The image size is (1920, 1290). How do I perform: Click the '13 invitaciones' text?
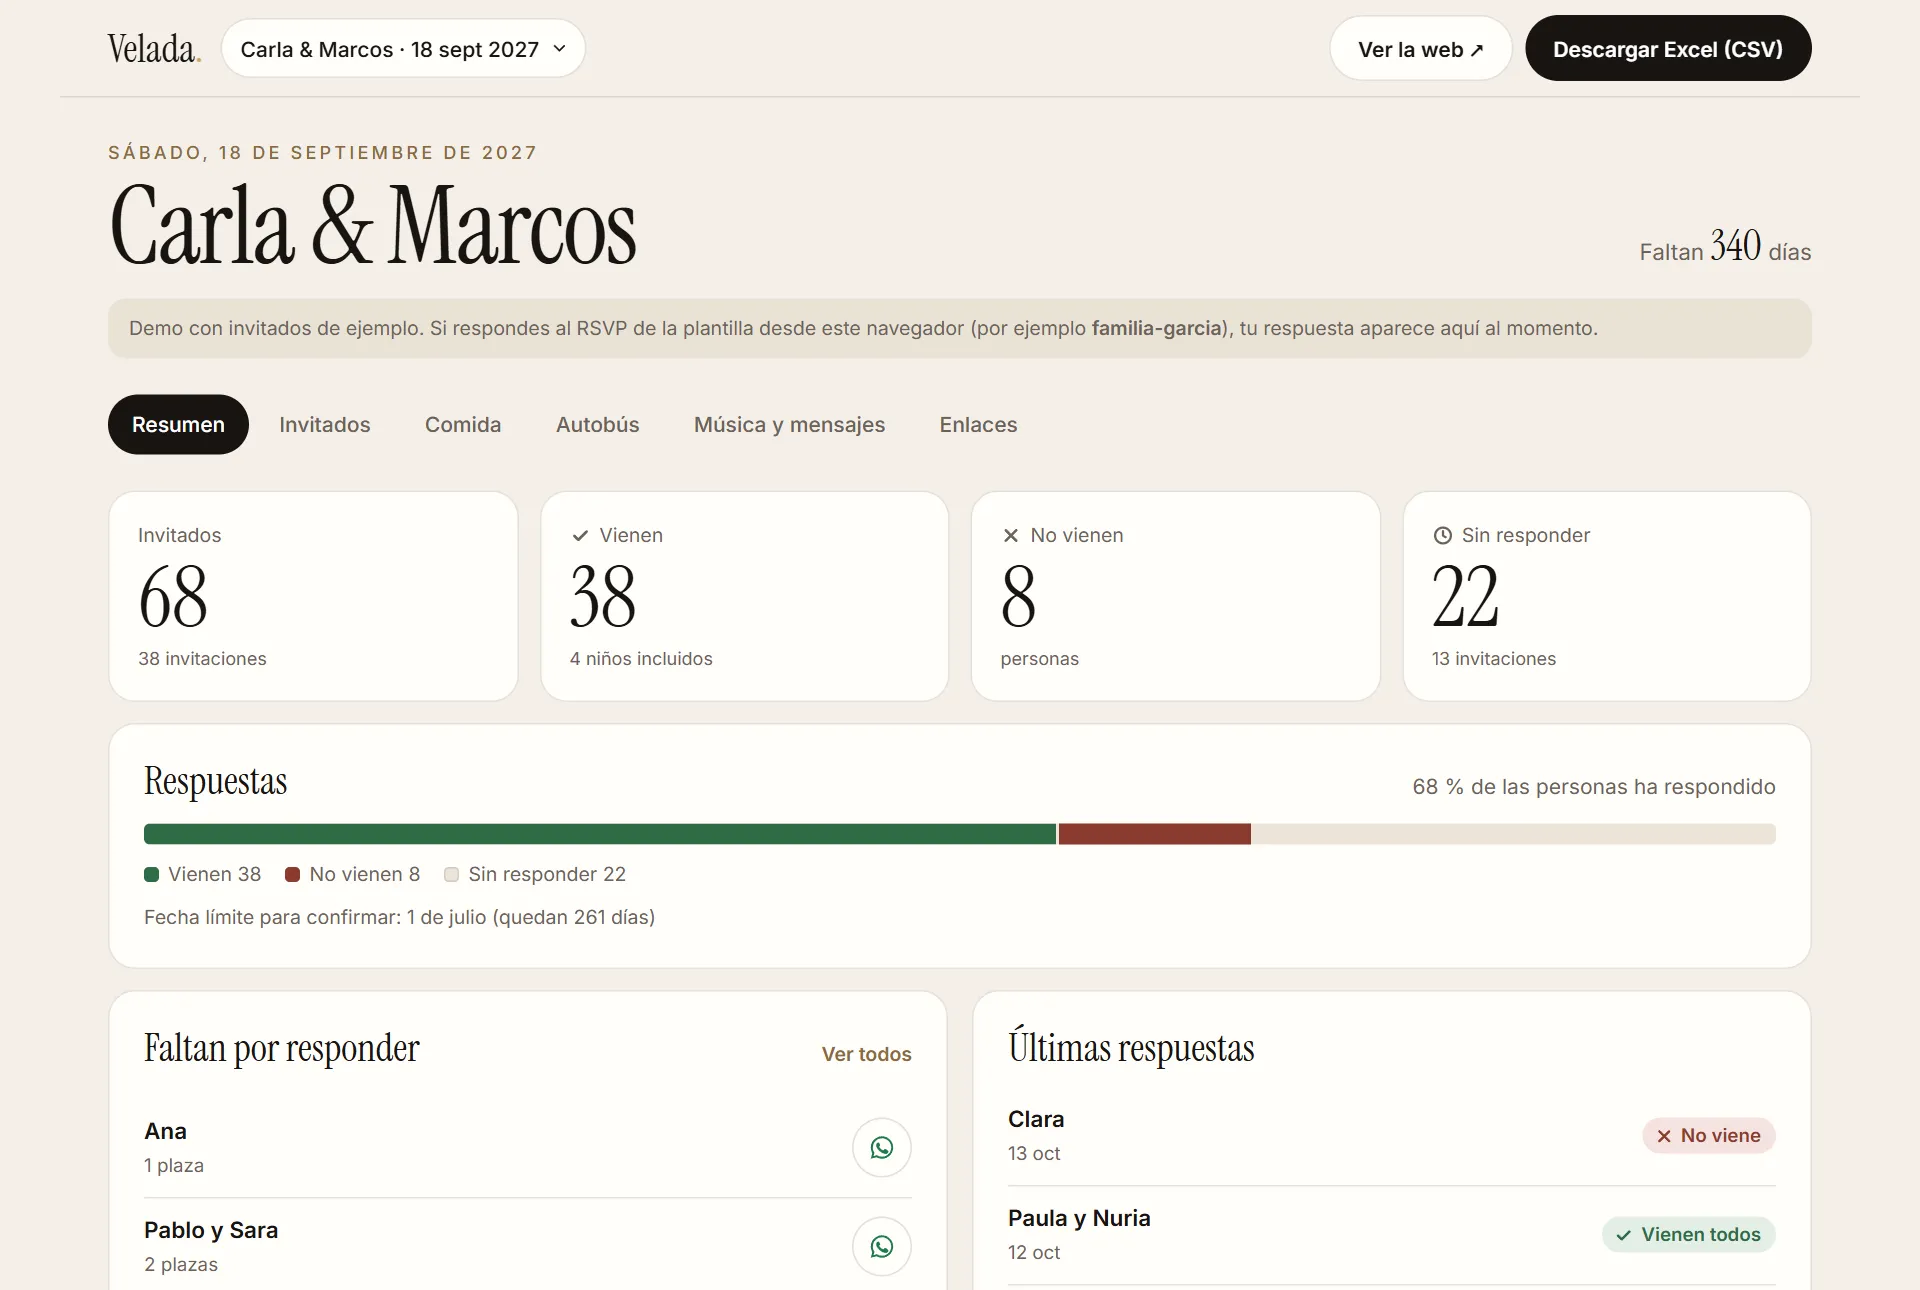(1494, 659)
